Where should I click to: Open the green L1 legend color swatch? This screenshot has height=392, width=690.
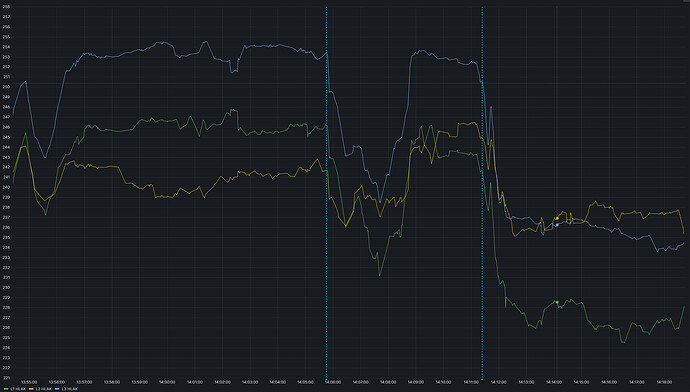point(6,389)
